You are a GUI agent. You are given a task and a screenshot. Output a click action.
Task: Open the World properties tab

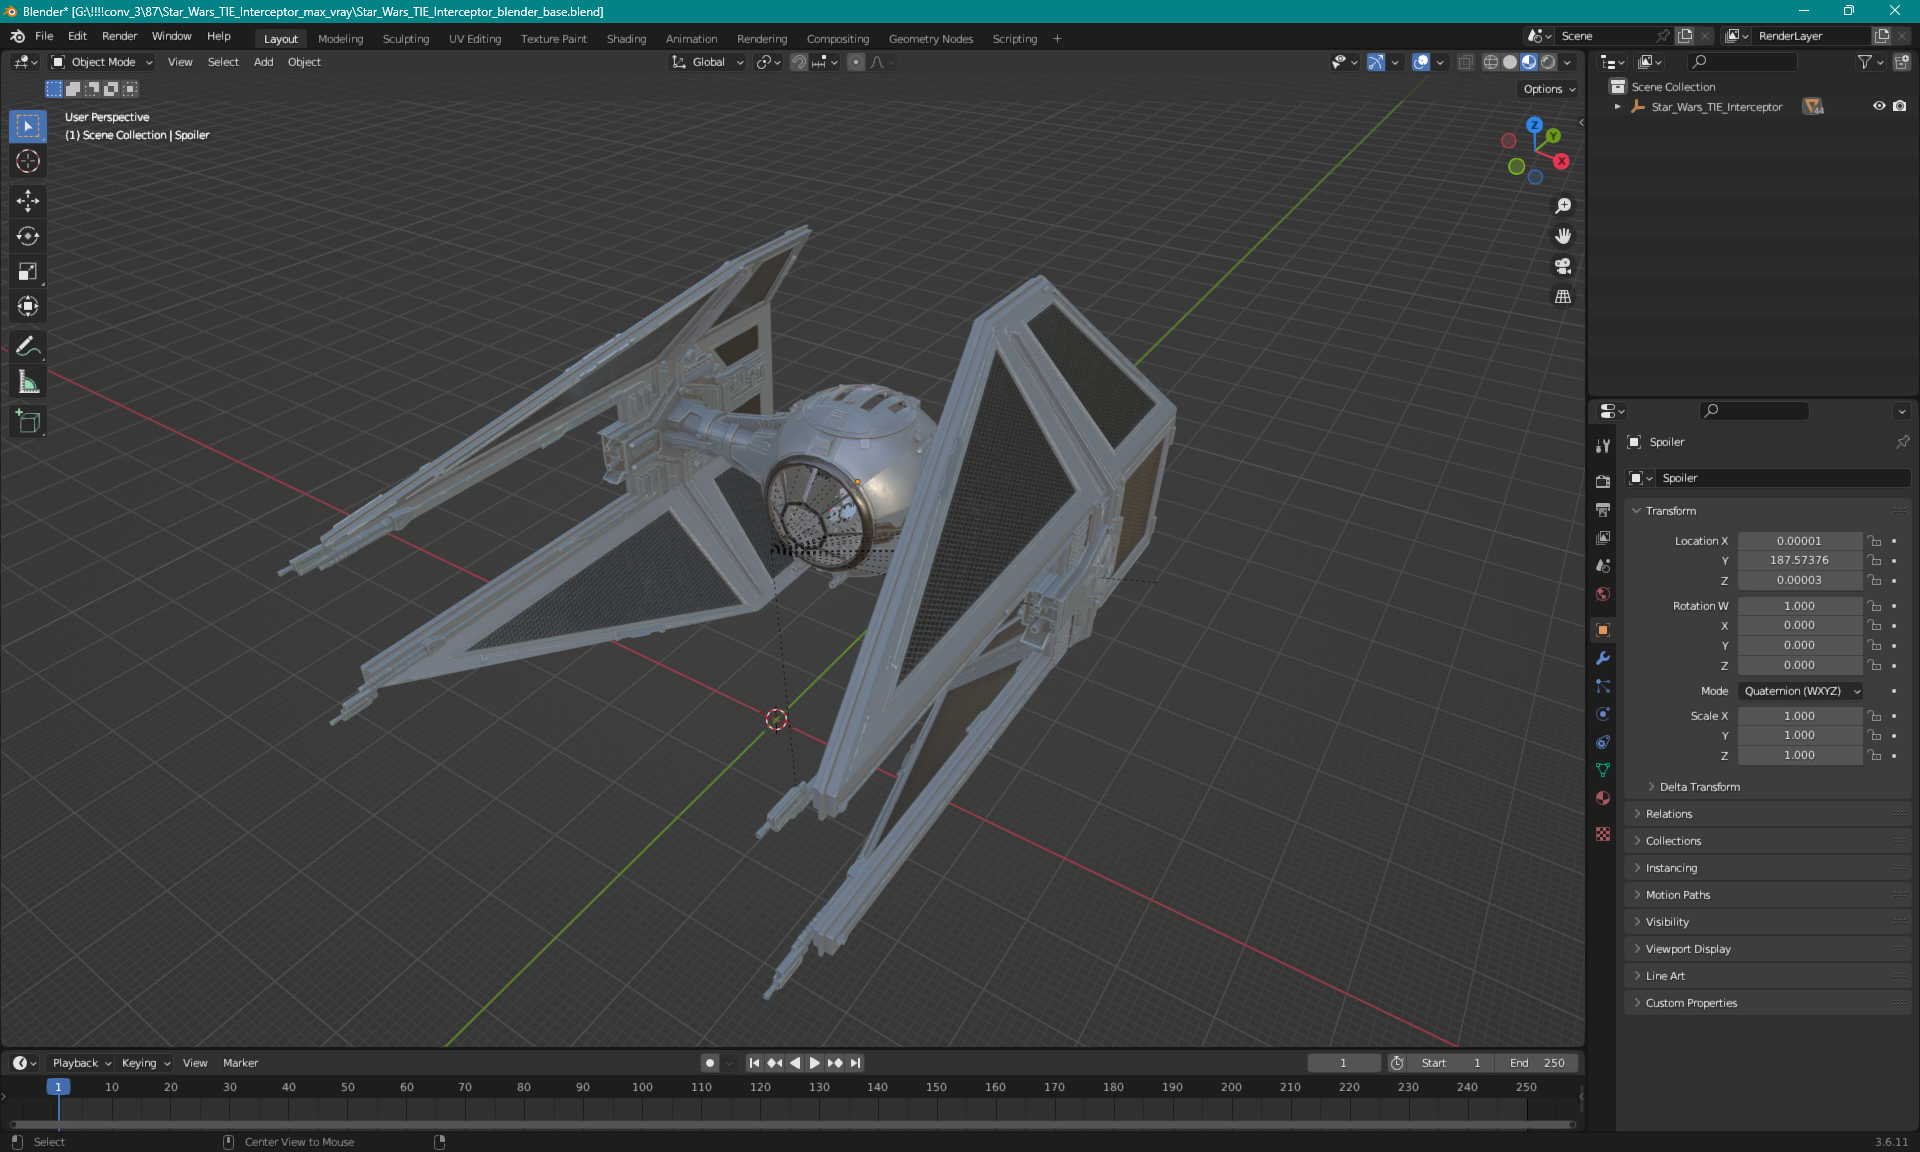click(1603, 594)
